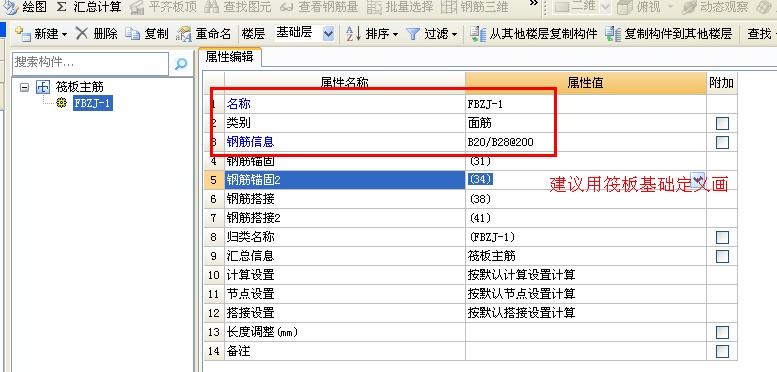Click the empty 长度调整(mm) value cell
The width and height of the screenshot is (777, 372).
click(x=586, y=332)
